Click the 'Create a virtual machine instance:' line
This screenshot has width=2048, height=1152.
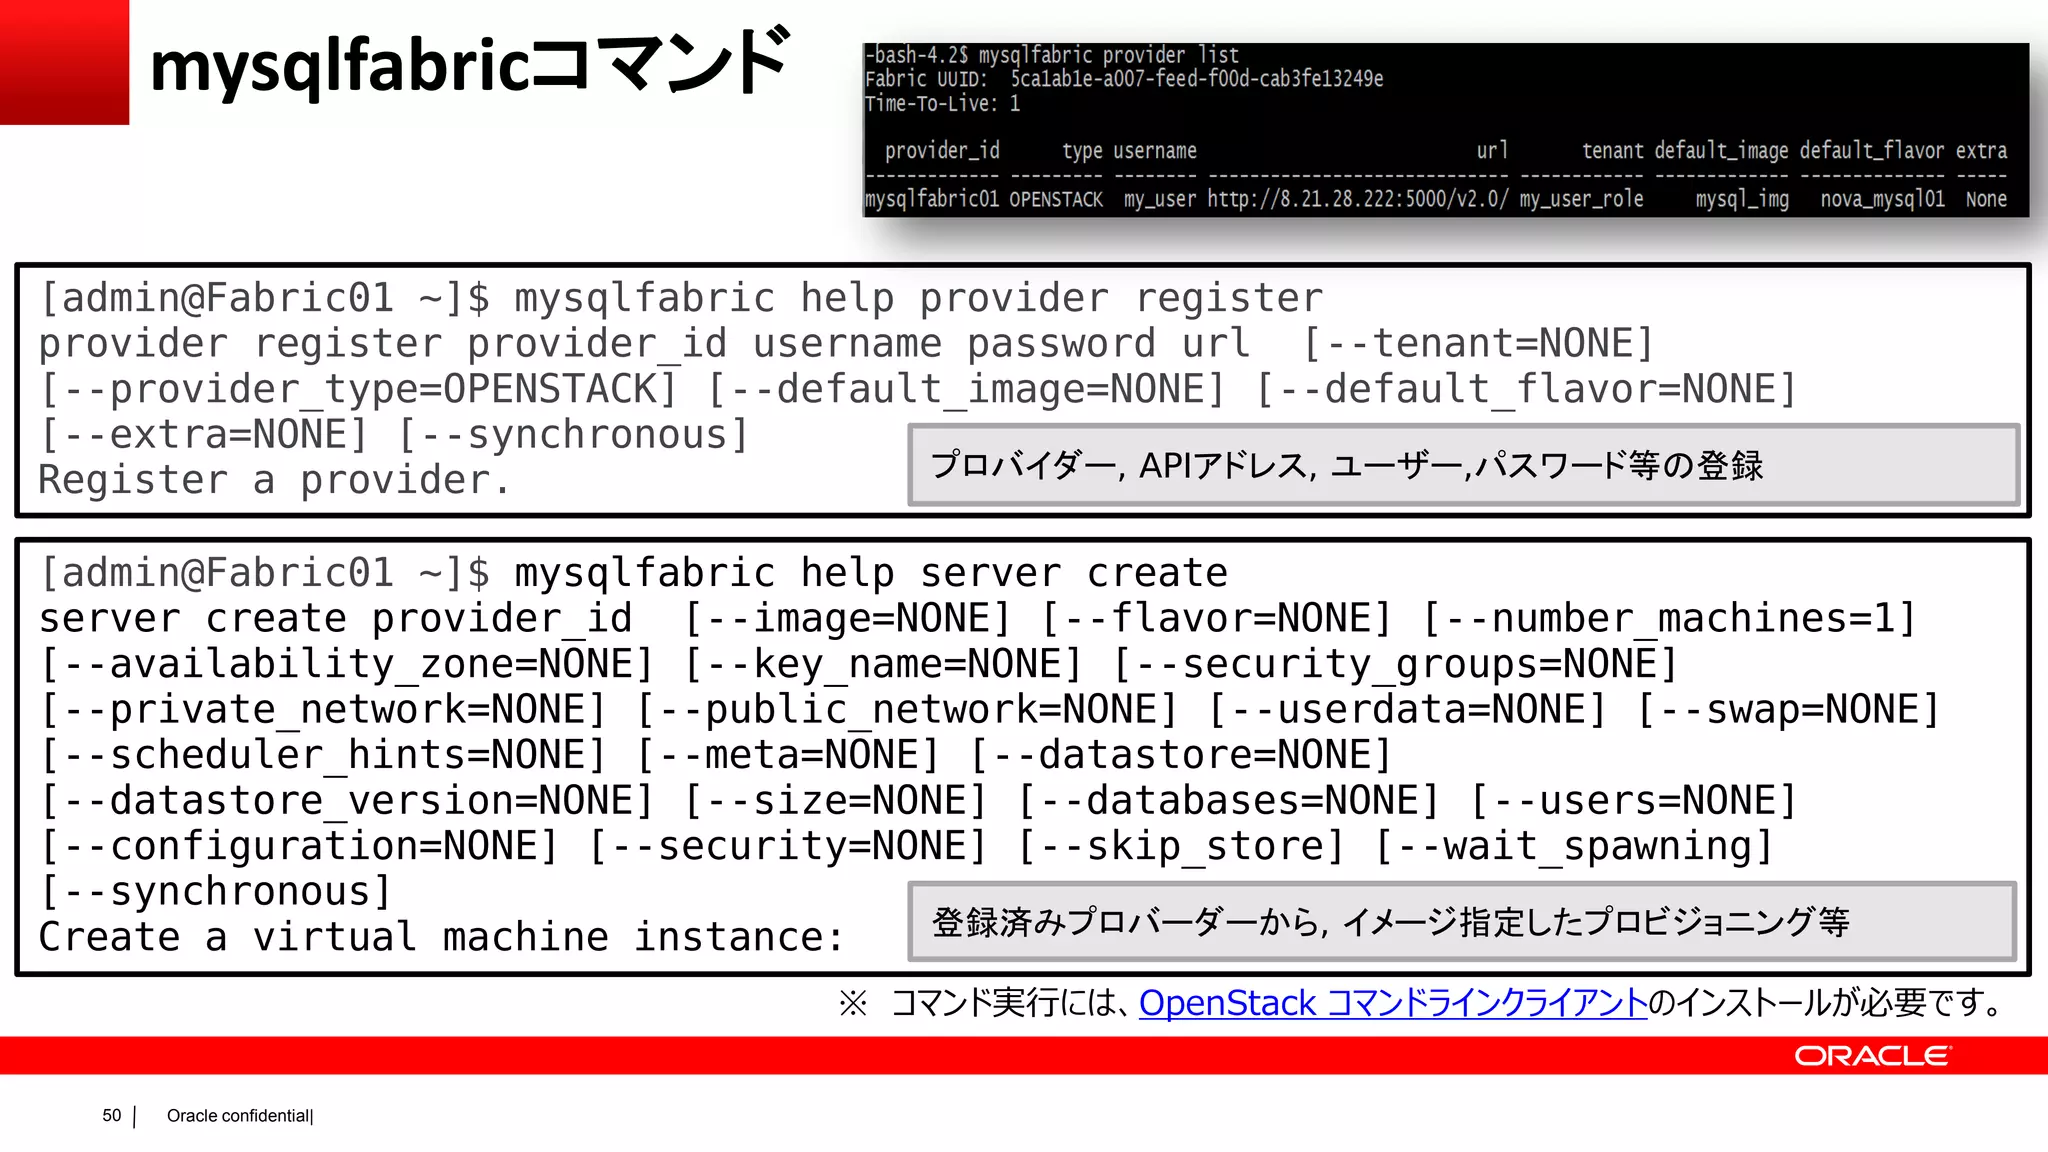pyautogui.click(x=441, y=937)
